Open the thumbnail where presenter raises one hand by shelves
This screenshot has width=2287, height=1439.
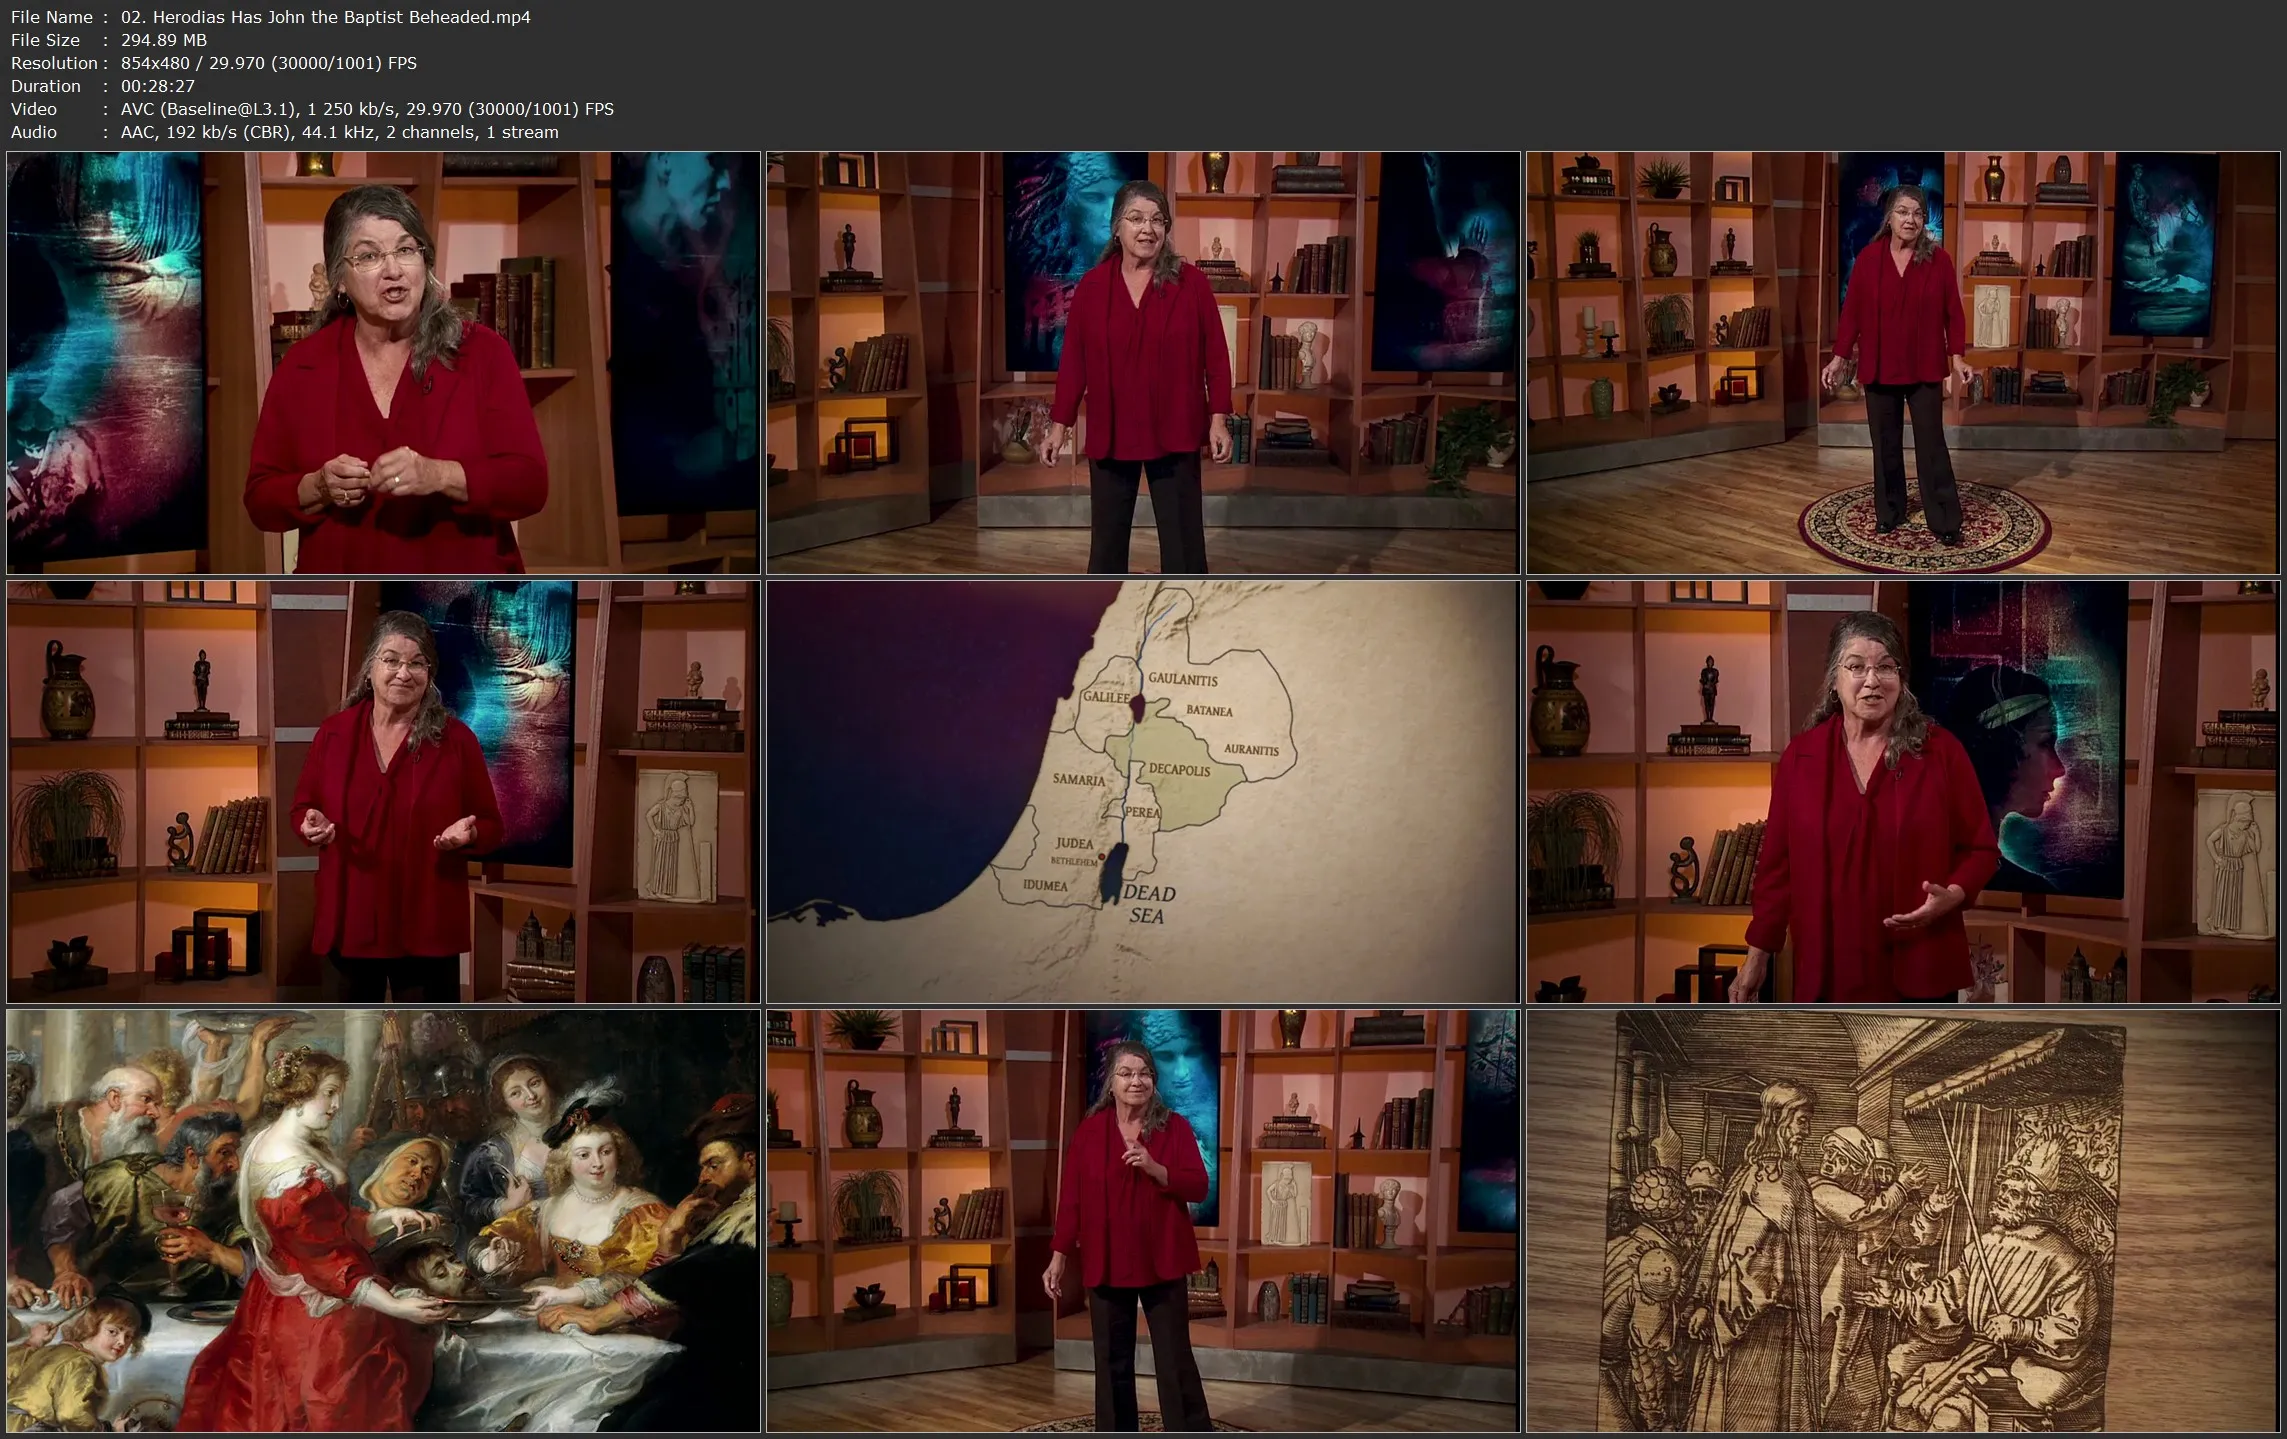click(x=1143, y=1220)
